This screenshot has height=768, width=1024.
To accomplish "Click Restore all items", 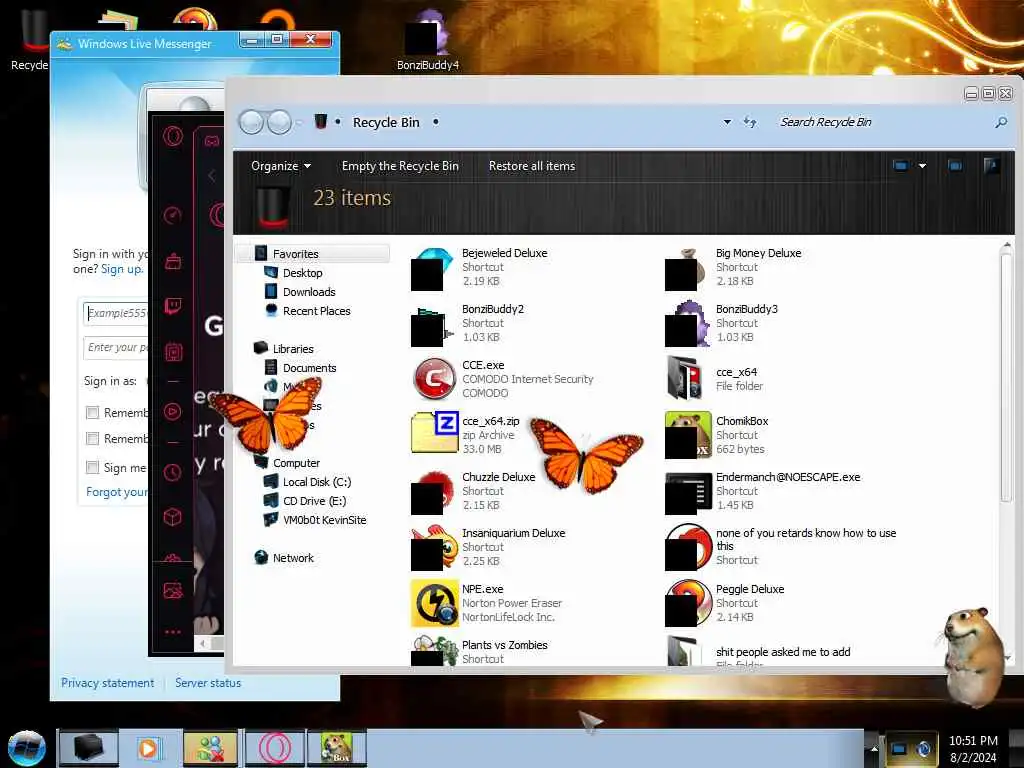I will 532,166.
